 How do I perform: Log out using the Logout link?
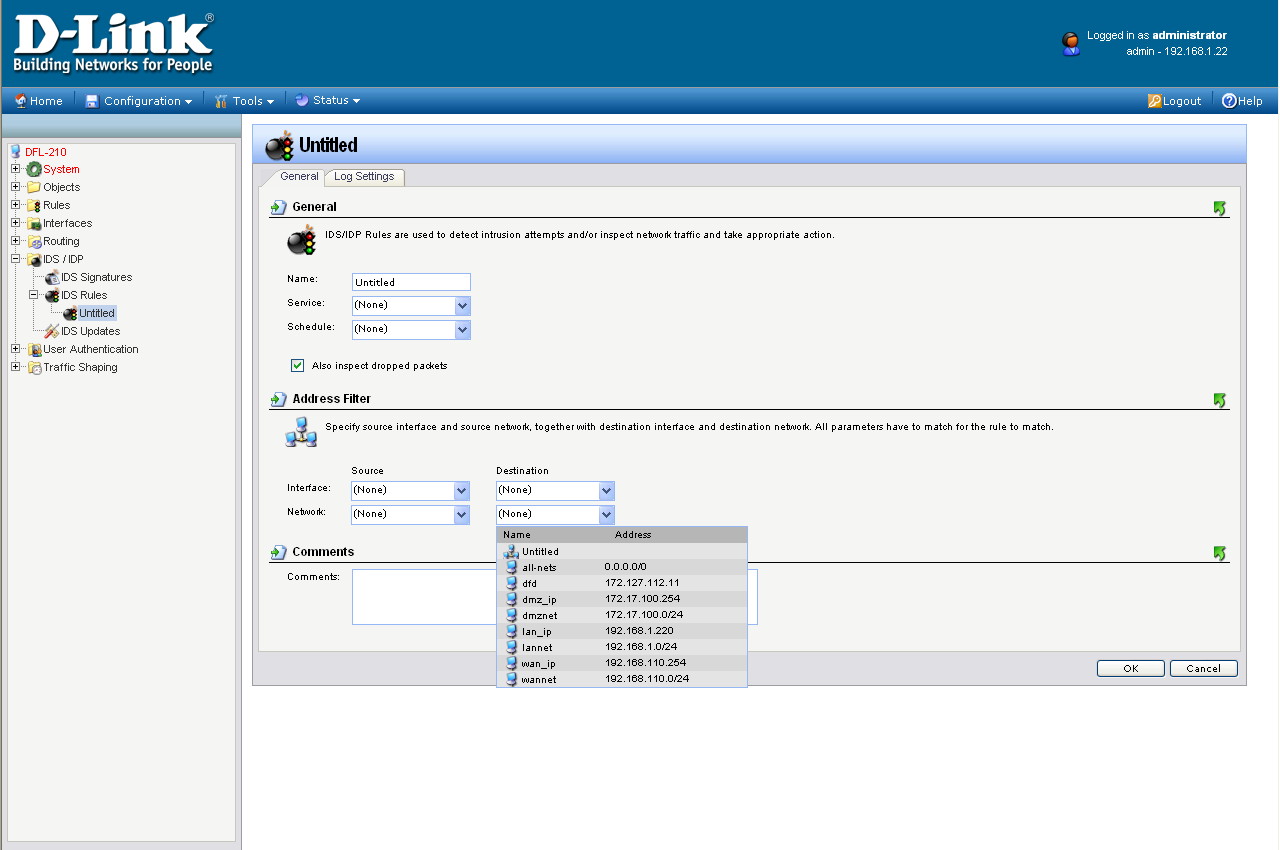coord(1175,101)
